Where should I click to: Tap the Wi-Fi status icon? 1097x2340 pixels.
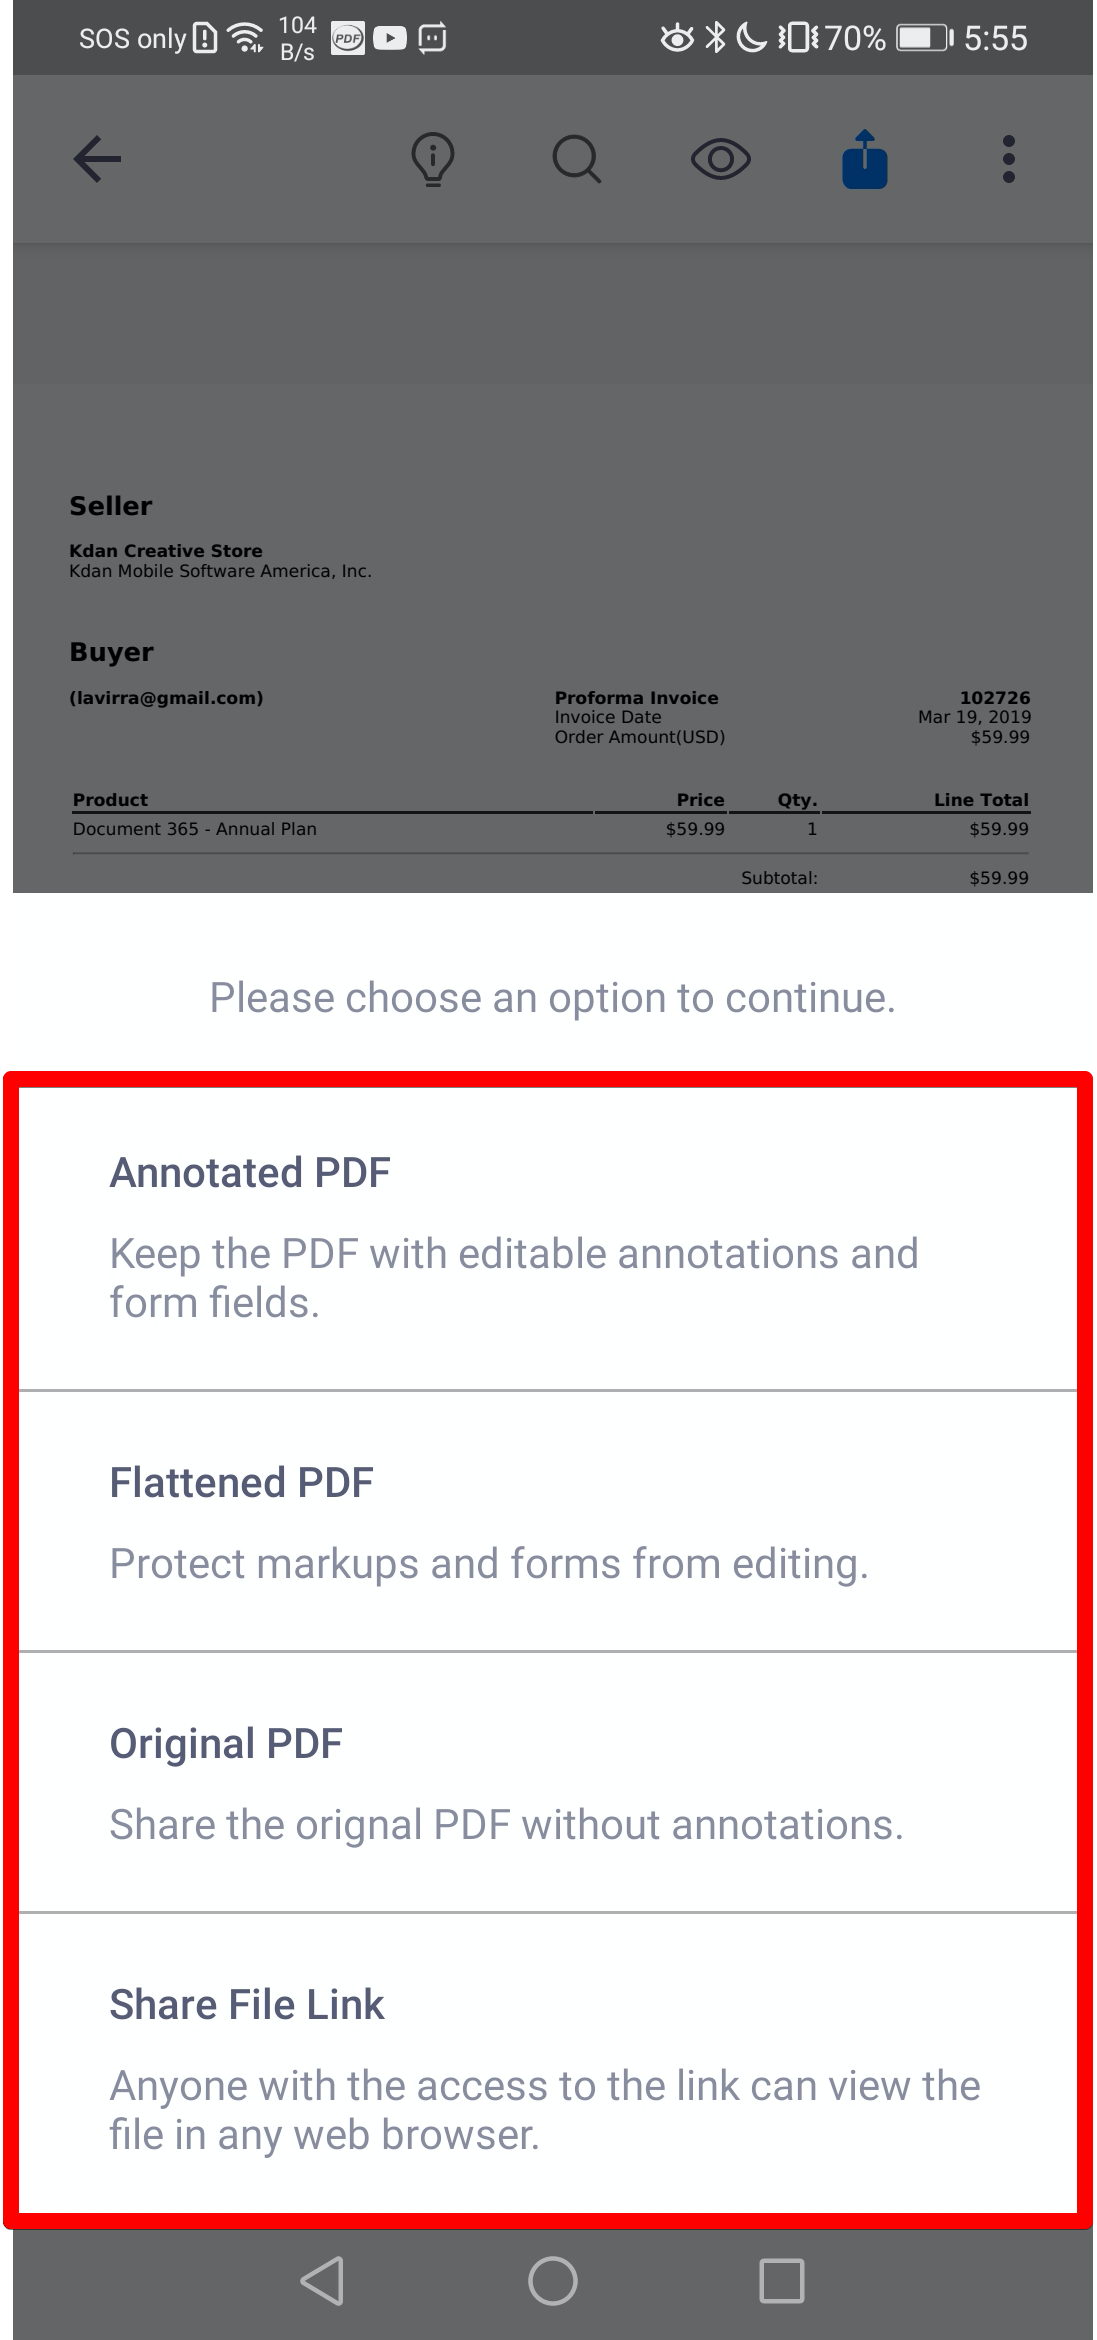click(246, 38)
